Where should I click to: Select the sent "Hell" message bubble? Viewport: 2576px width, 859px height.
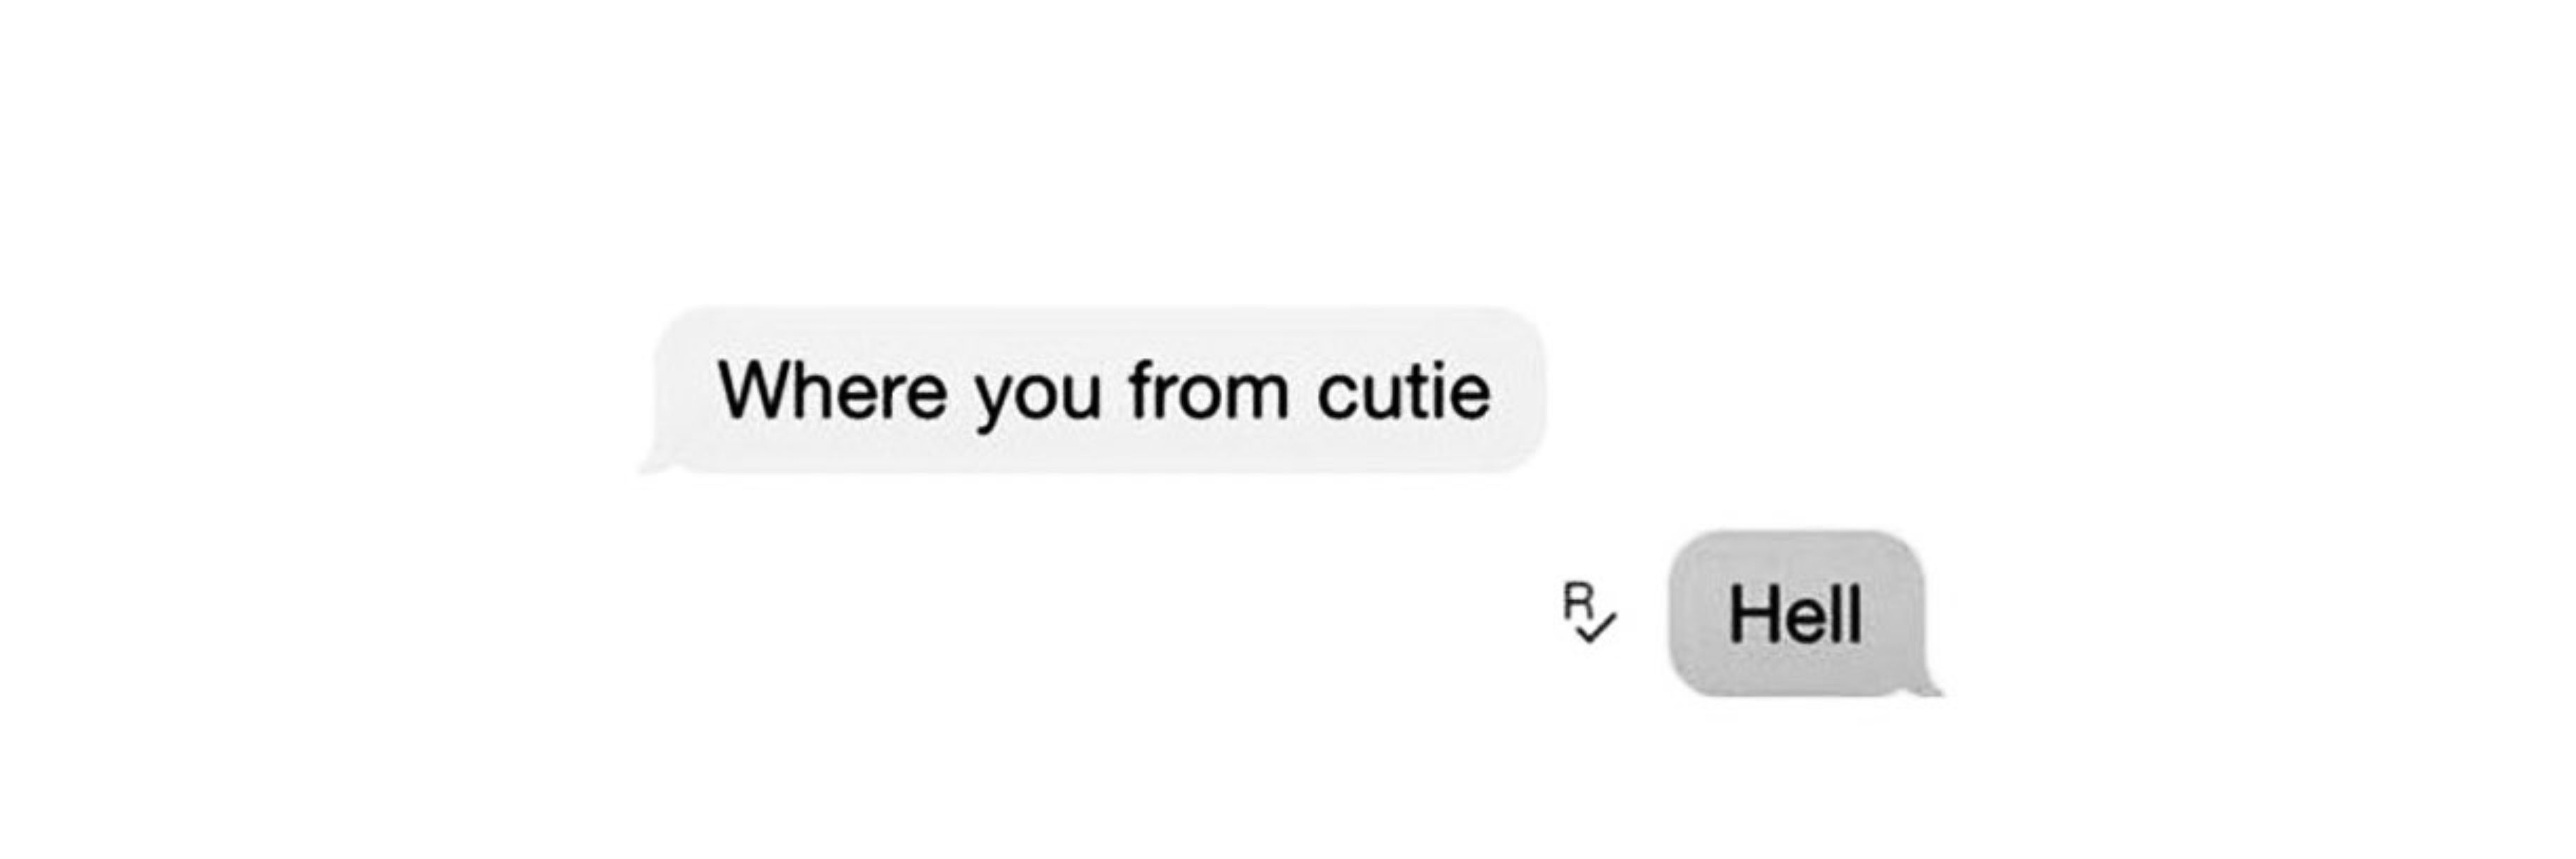point(1796,612)
